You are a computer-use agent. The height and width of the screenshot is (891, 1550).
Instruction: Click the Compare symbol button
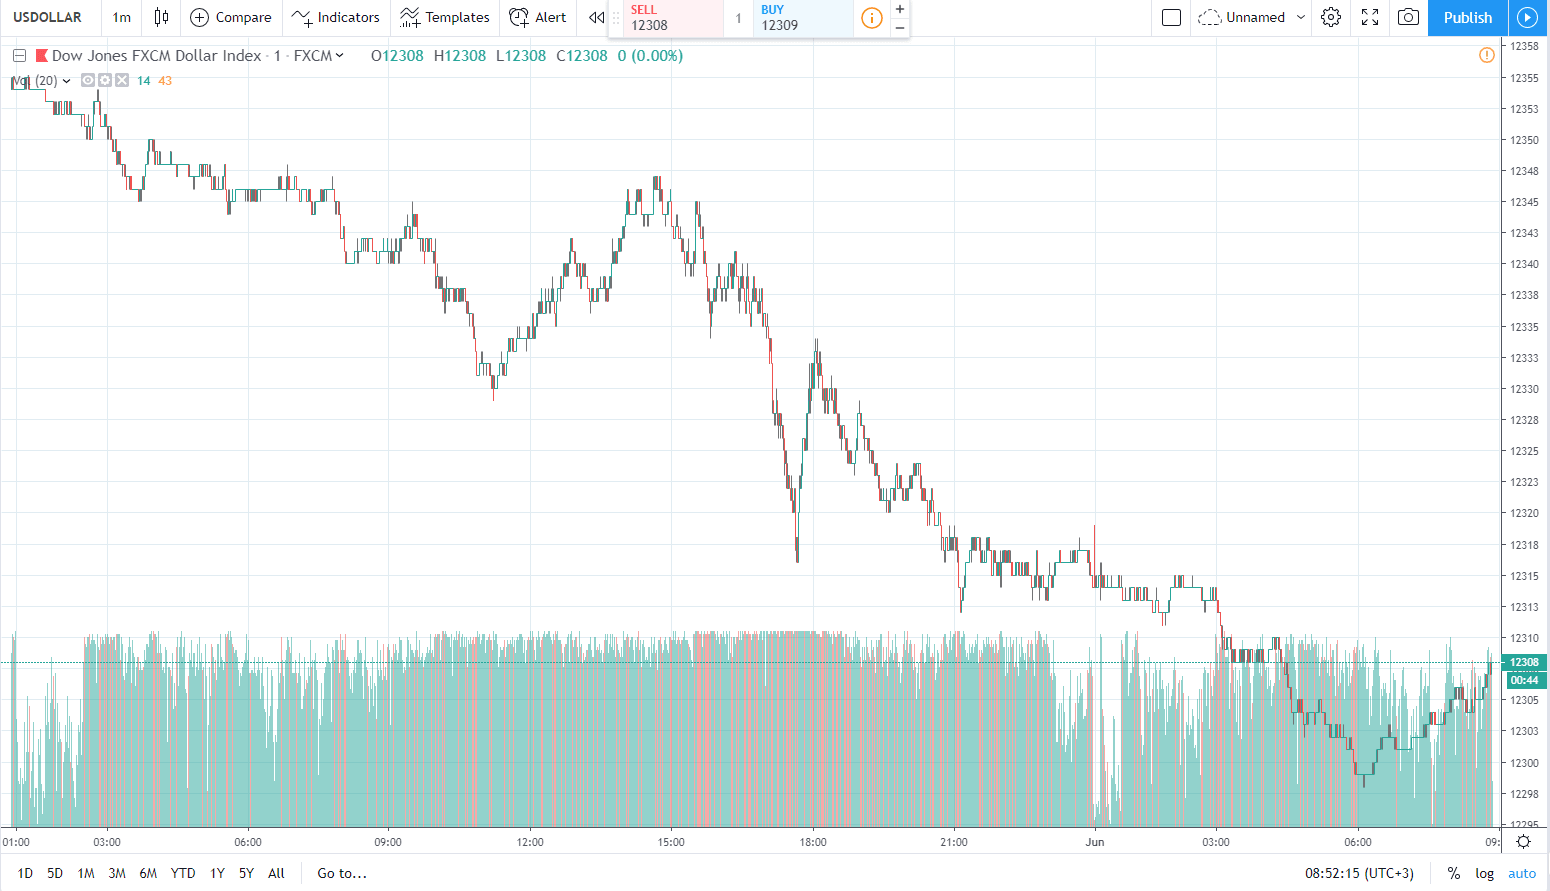pyautogui.click(x=231, y=17)
